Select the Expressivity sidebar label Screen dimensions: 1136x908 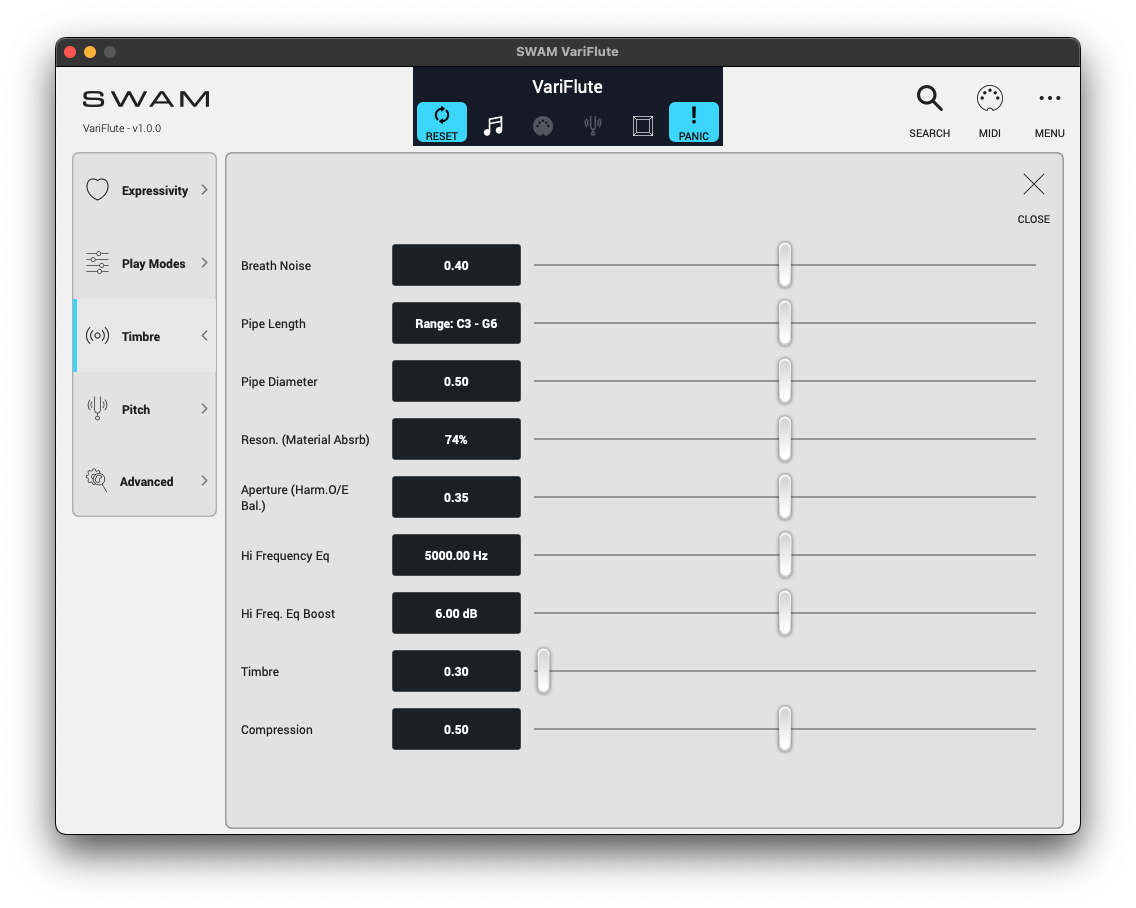(154, 191)
